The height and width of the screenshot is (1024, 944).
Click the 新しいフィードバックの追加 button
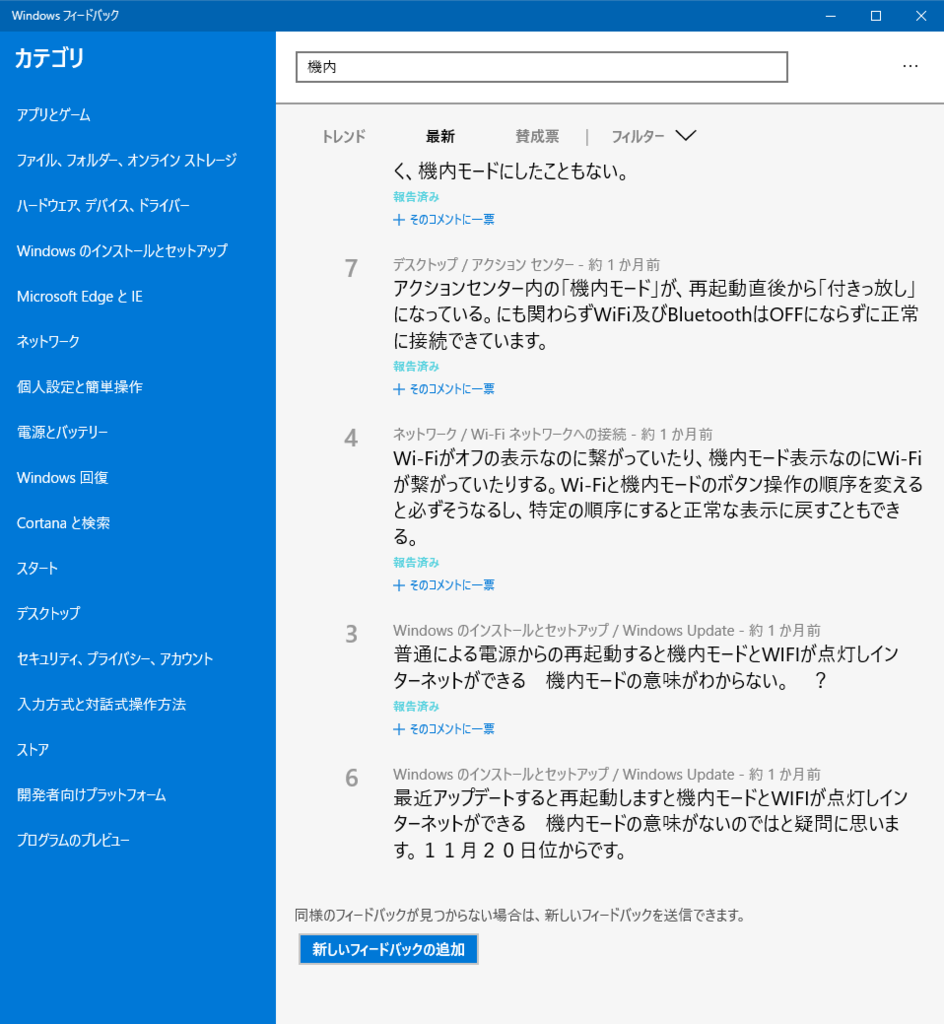388,949
